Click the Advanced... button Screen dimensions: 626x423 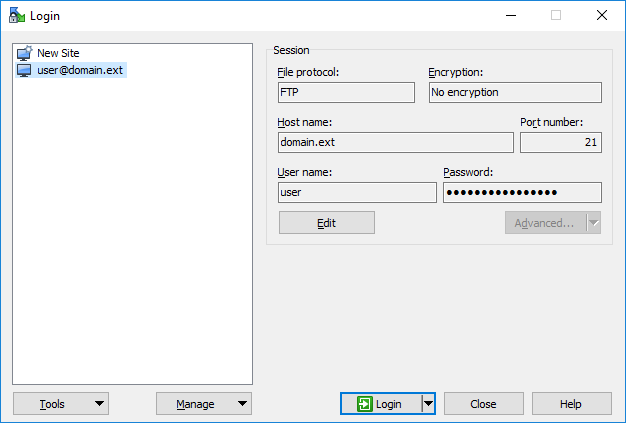(x=545, y=223)
